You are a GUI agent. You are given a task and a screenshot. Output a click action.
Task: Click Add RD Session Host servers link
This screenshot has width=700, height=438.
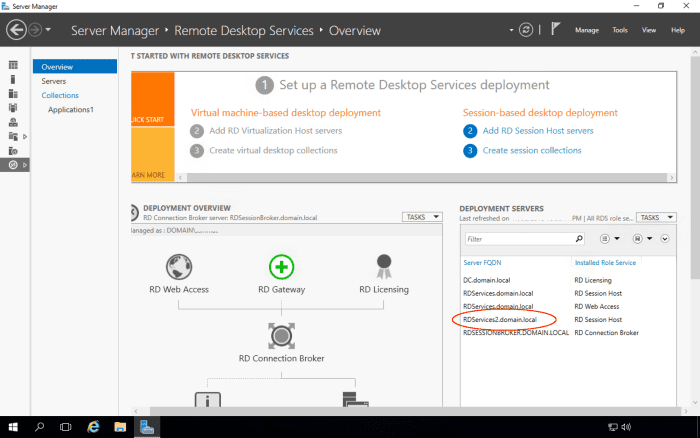tap(538, 130)
